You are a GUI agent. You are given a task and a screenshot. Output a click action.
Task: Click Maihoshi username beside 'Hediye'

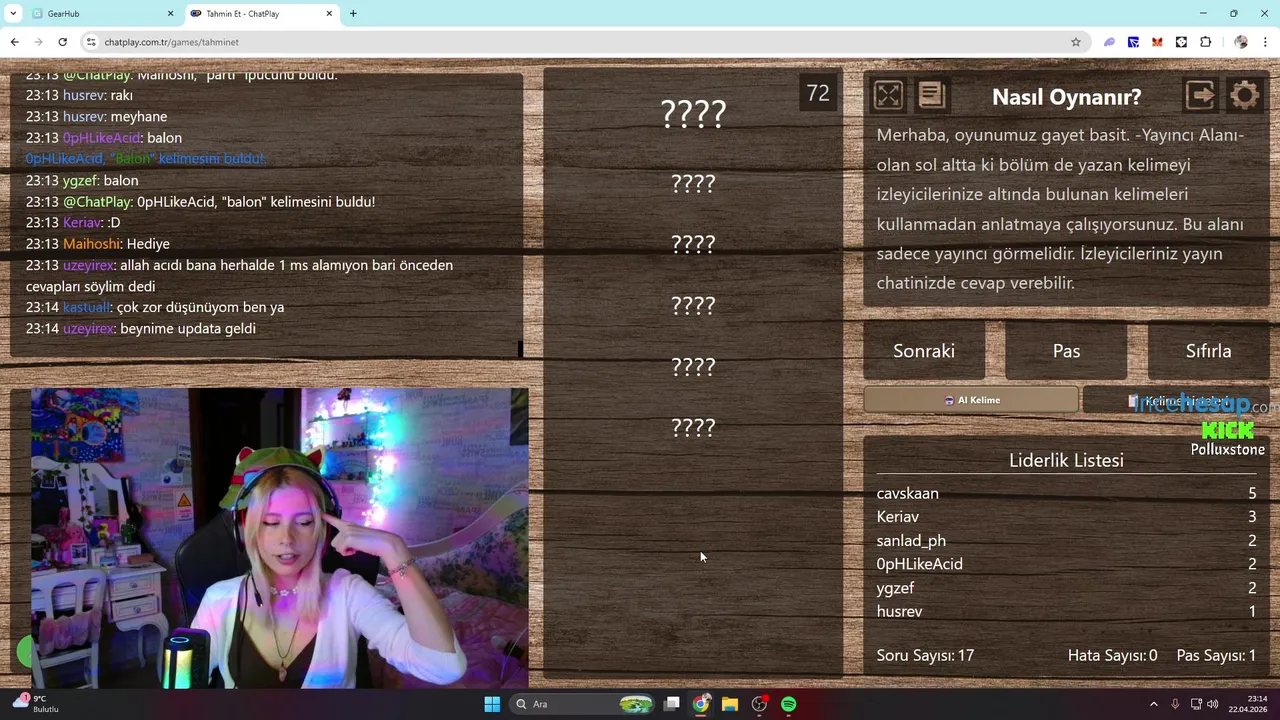click(92, 244)
